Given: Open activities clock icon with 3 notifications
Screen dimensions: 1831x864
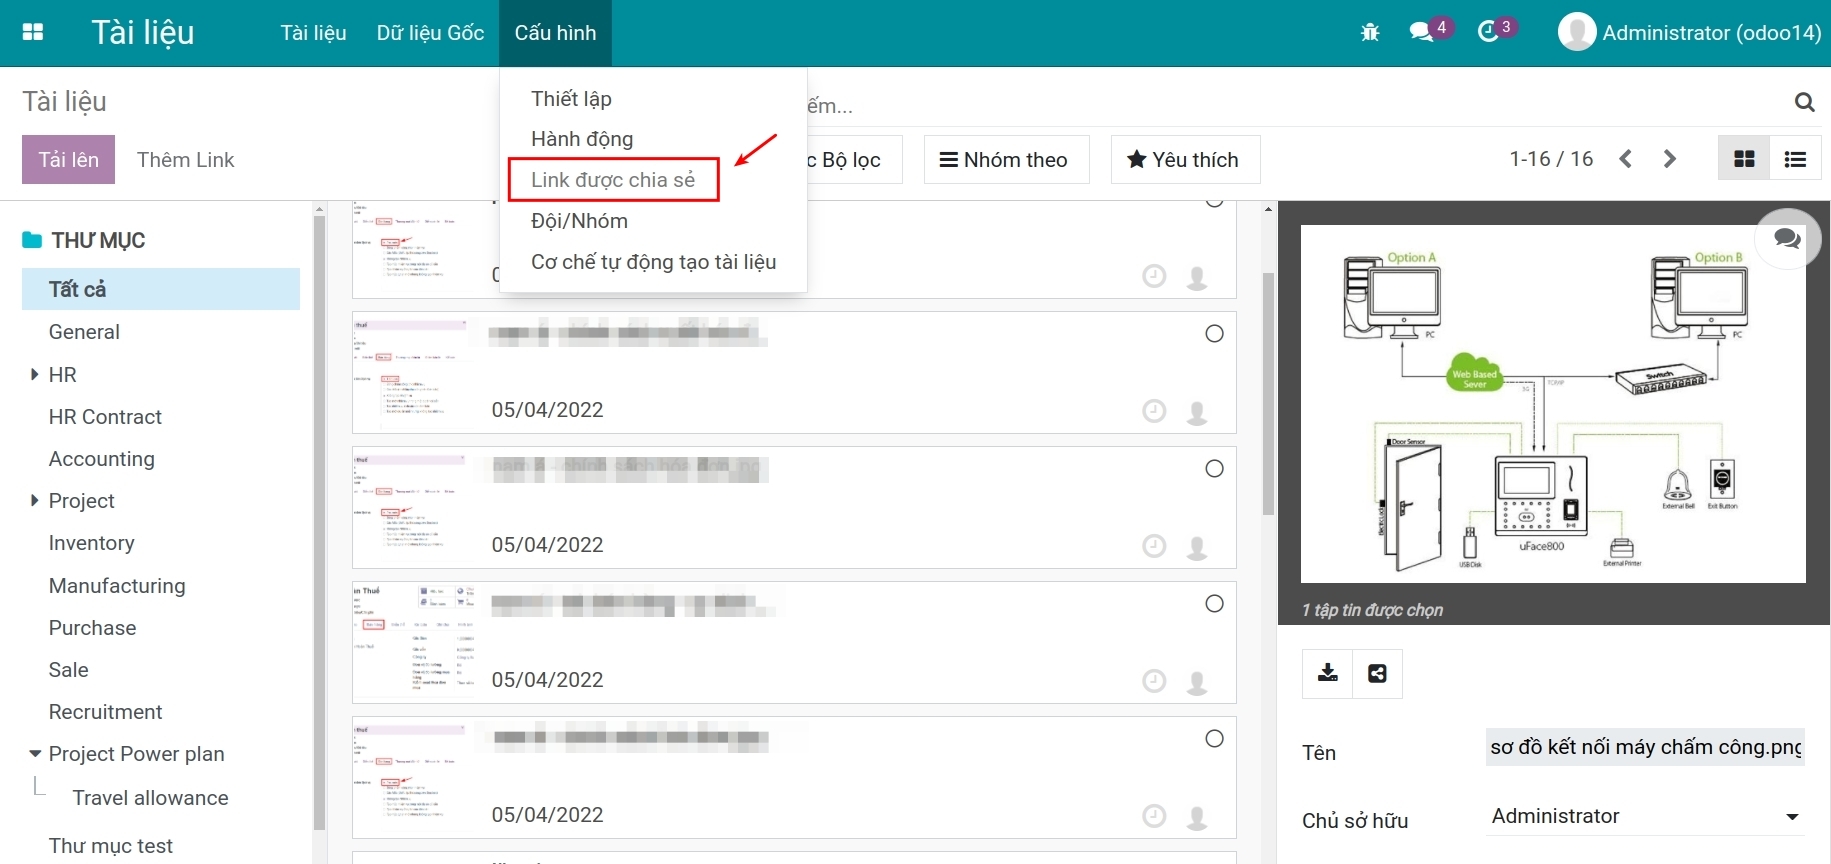Looking at the screenshot, I should click(x=1488, y=32).
